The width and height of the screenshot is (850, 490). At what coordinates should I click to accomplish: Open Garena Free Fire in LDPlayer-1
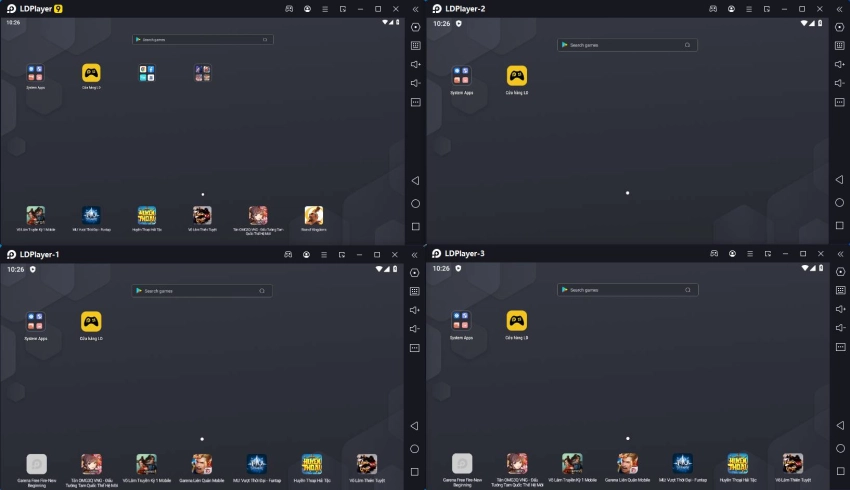tap(36, 464)
